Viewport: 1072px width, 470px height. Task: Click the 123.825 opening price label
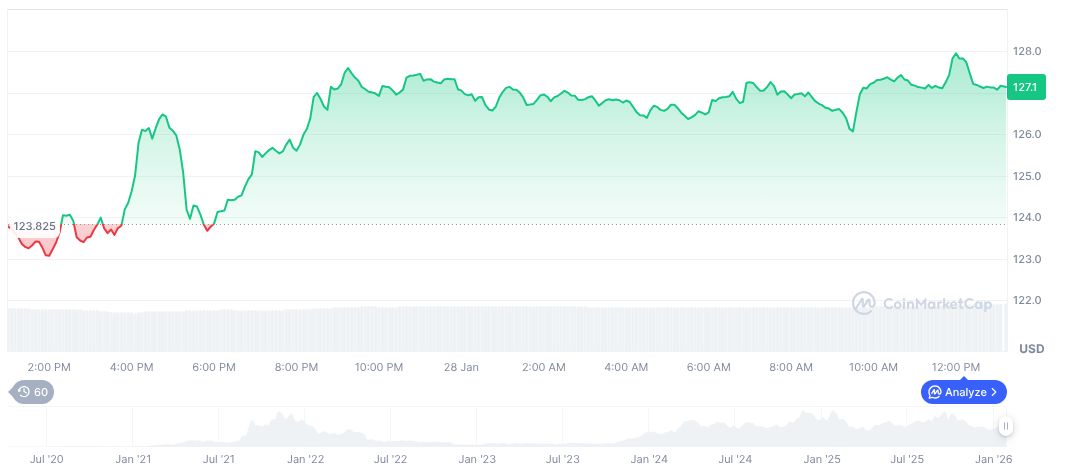tap(34, 226)
